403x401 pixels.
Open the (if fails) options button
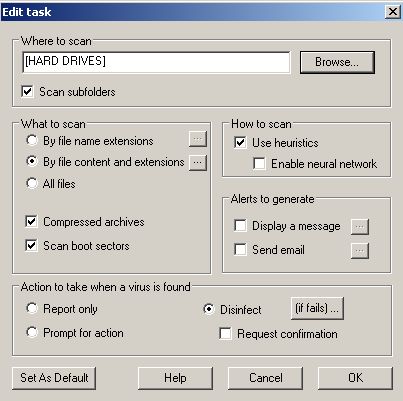pos(317,308)
